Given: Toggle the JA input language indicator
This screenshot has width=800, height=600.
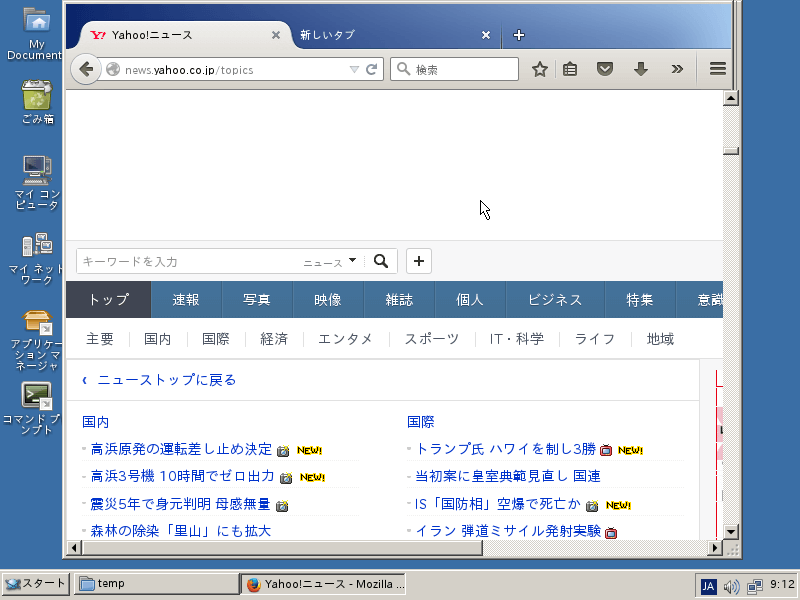Looking at the screenshot, I should [708, 586].
